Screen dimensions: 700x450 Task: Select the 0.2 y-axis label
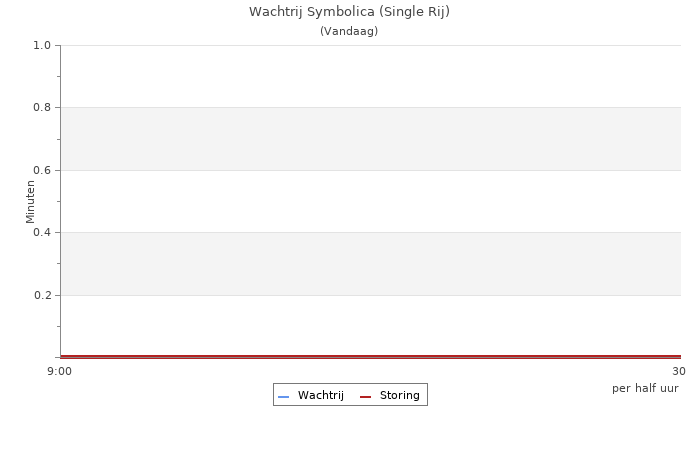42,295
